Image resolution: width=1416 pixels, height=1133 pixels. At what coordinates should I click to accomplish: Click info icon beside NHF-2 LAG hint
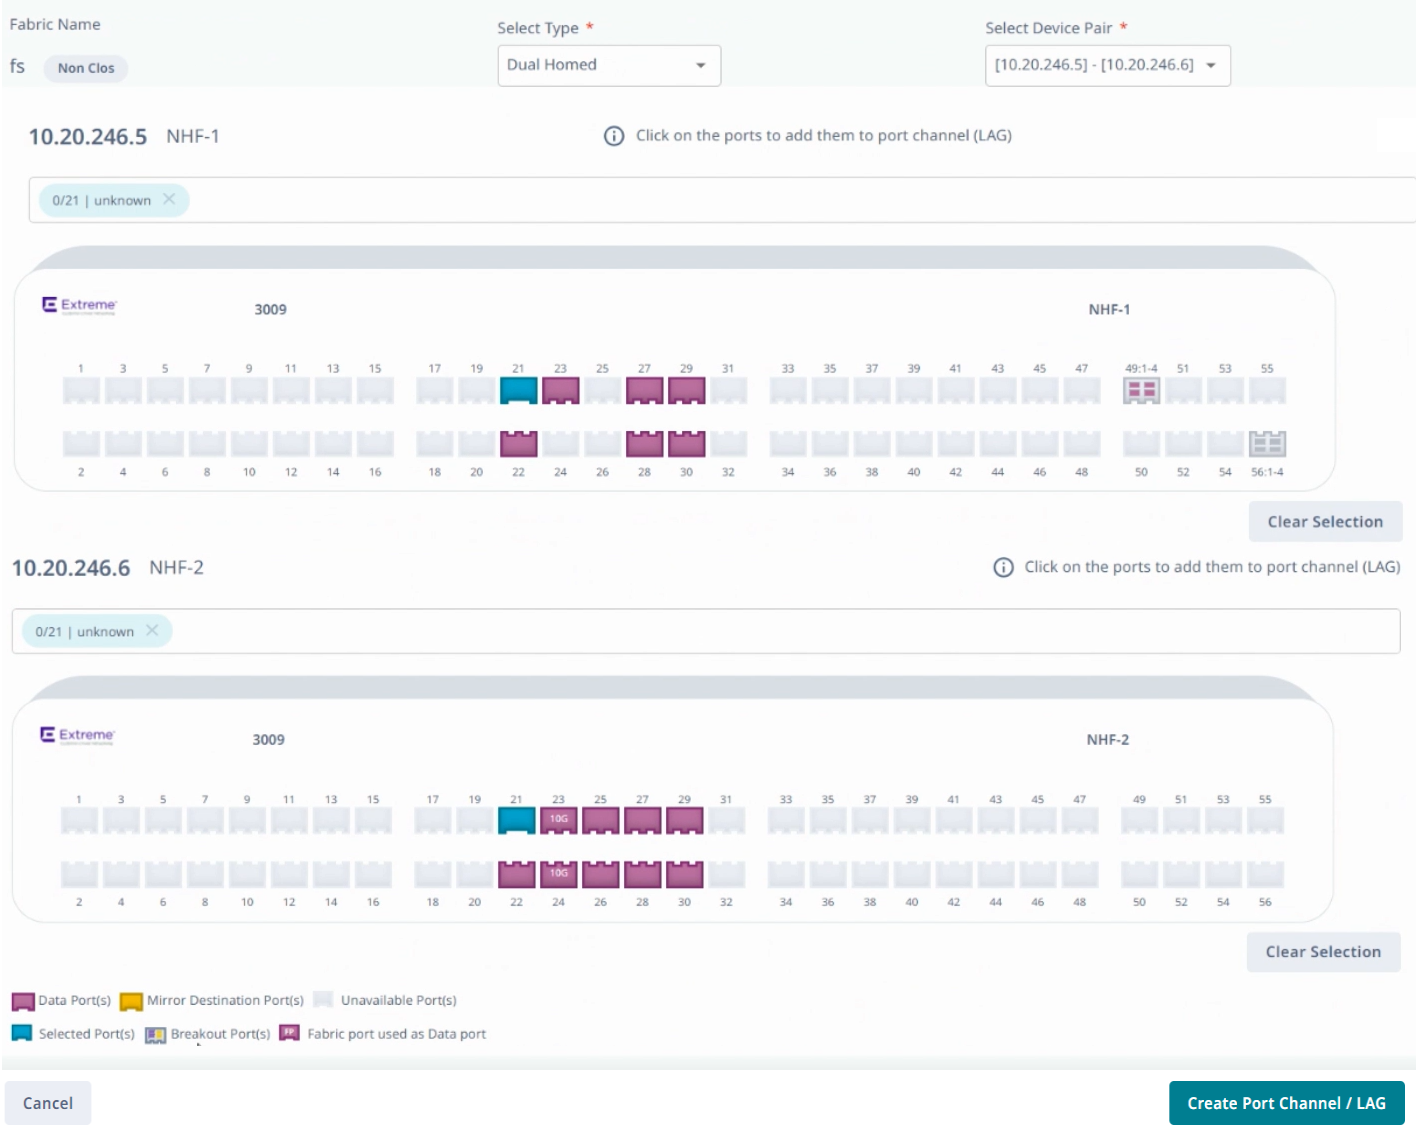point(1003,567)
